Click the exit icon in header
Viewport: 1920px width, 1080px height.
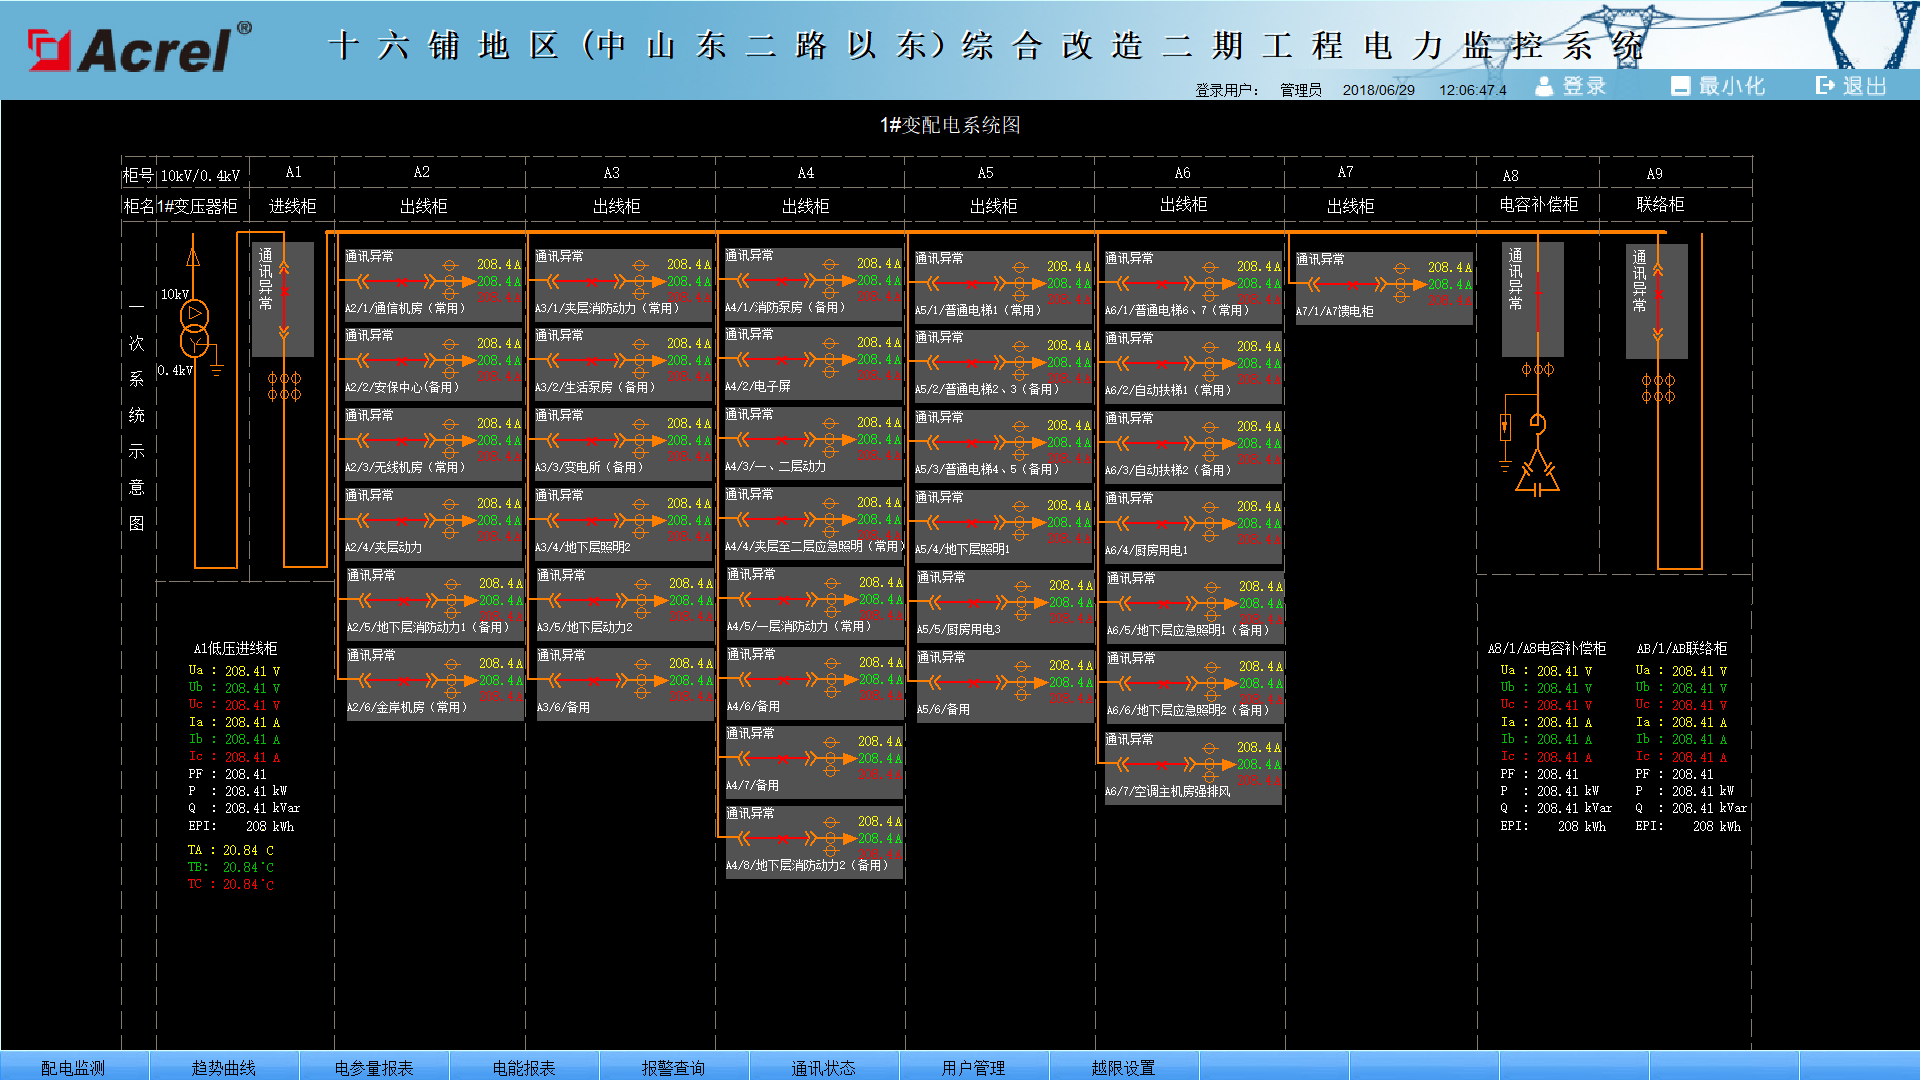[x=1825, y=86]
